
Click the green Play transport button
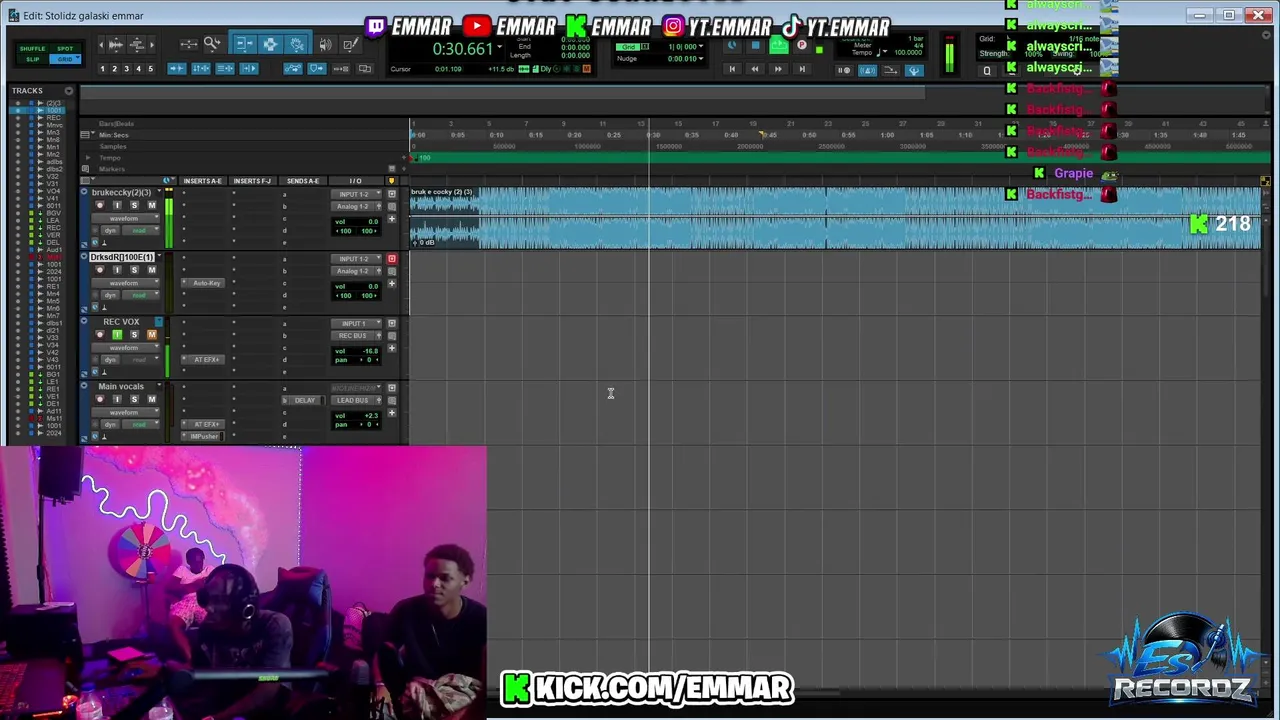click(779, 45)
